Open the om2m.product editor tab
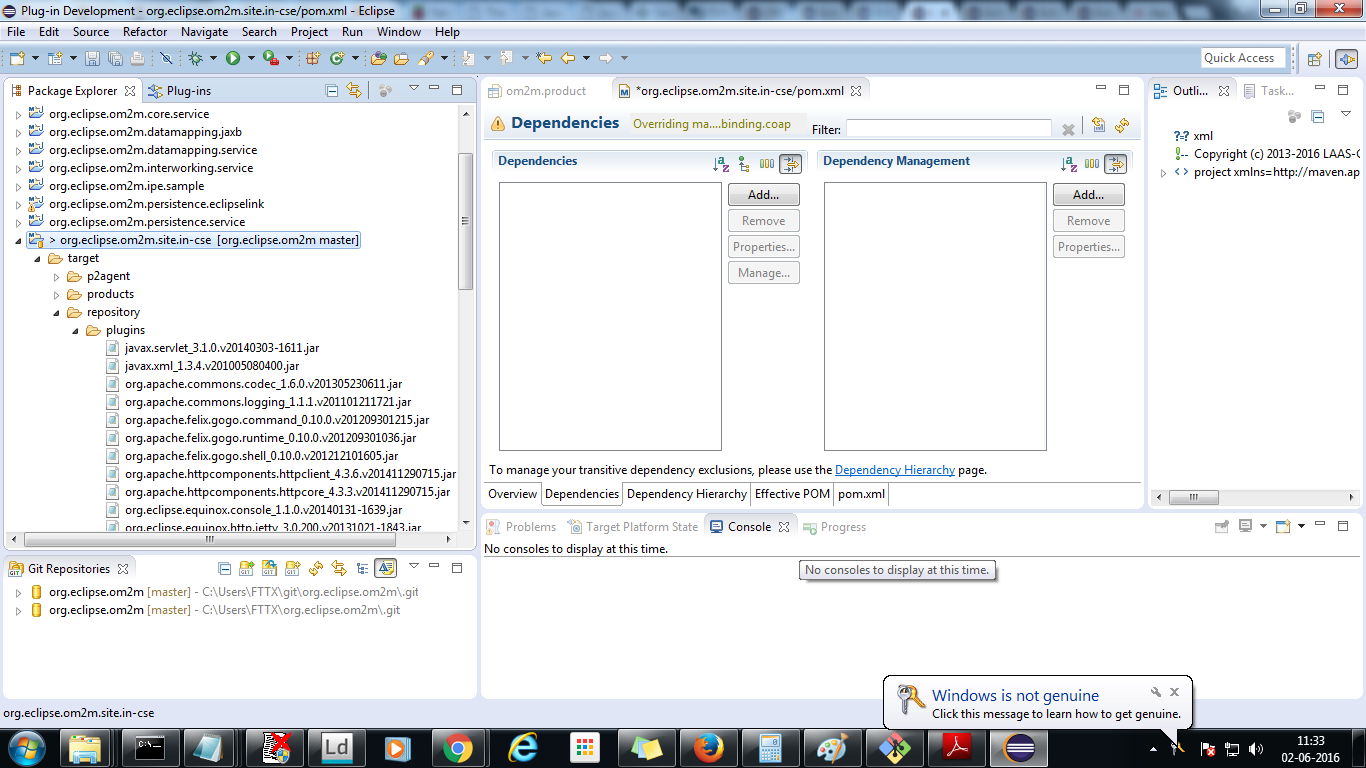This screenshot has width=1366, height=768. [x=537, y=91]
